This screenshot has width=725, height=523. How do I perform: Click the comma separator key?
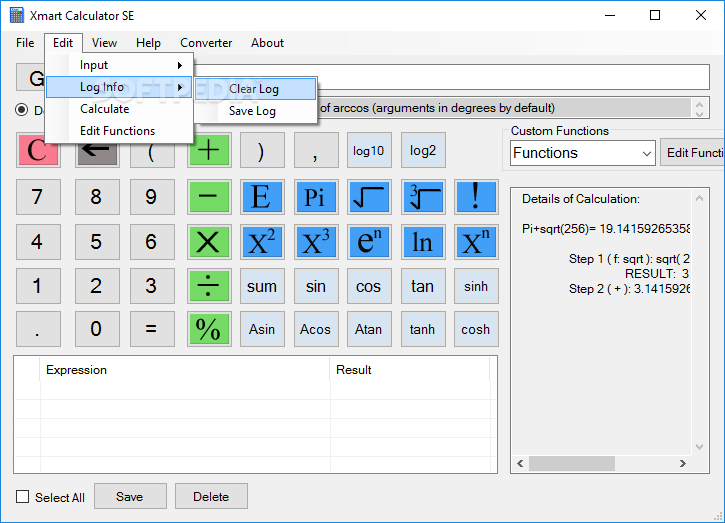315,150
